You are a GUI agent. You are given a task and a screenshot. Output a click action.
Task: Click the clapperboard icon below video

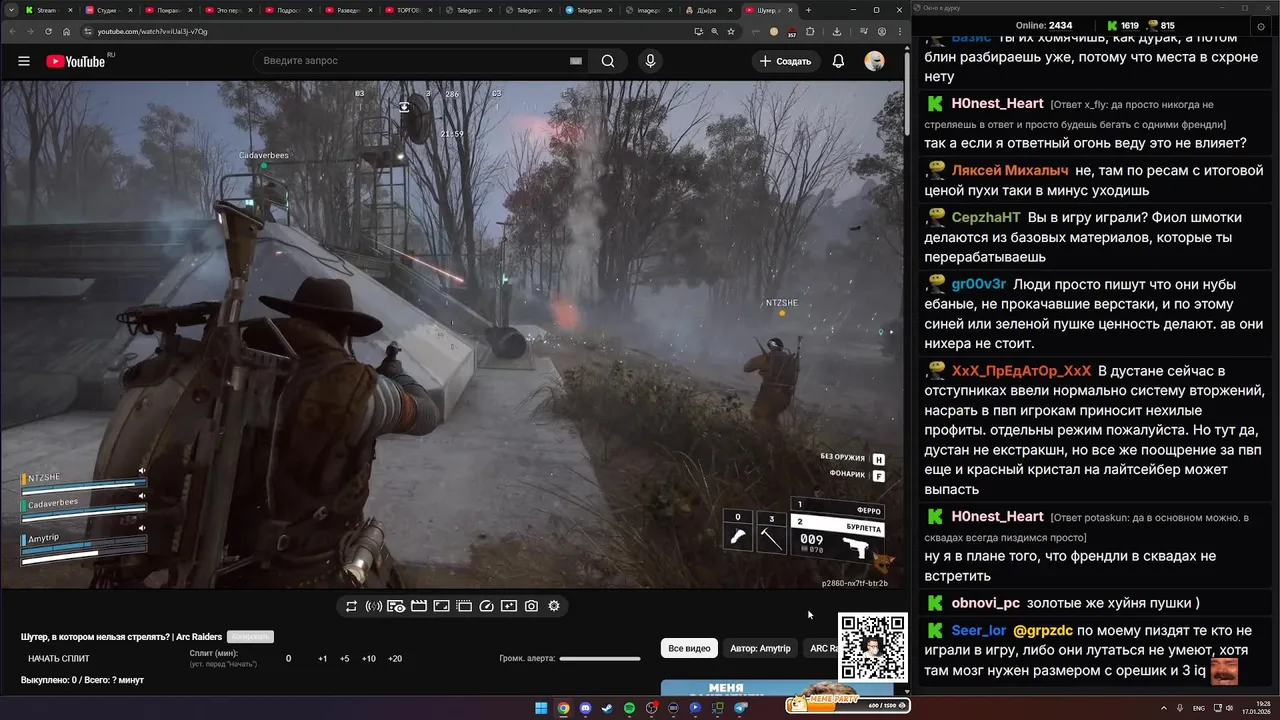(419, 606)
